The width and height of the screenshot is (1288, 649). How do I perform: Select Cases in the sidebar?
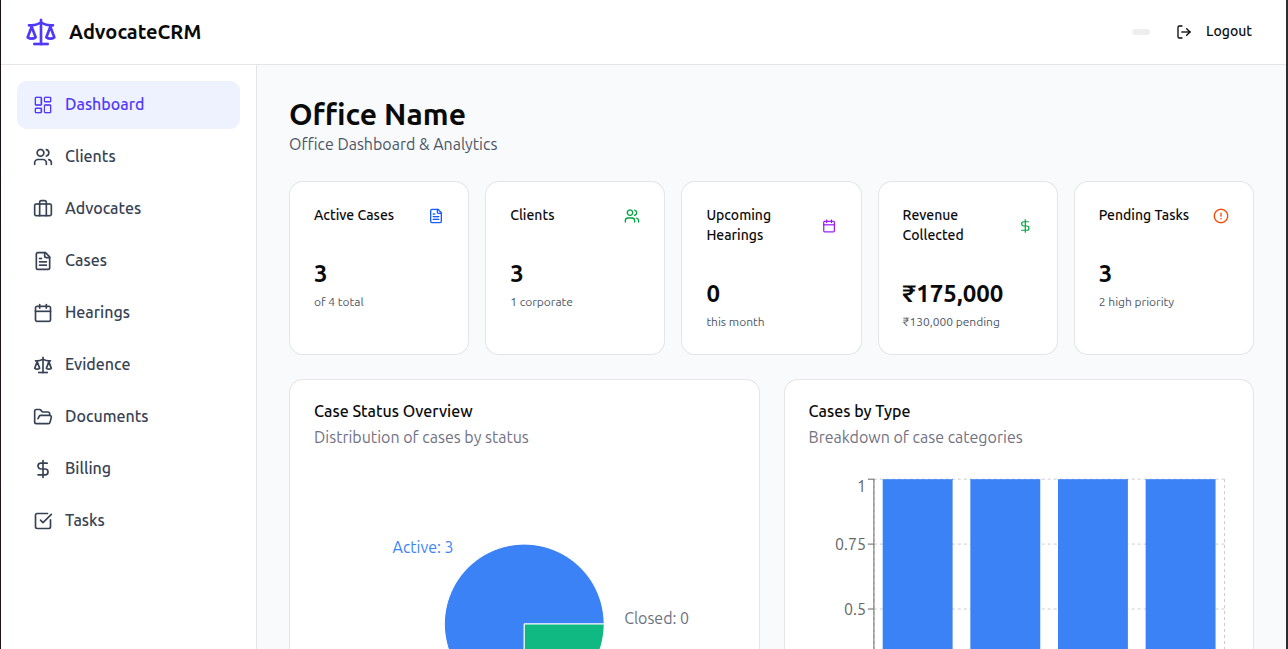(x=128, y=261)
